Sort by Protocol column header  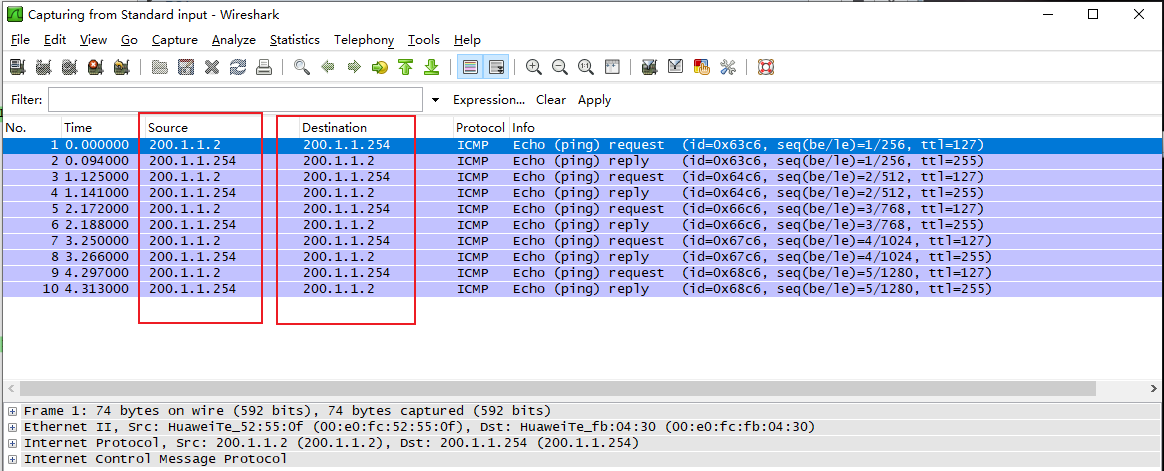click(481, 128)
